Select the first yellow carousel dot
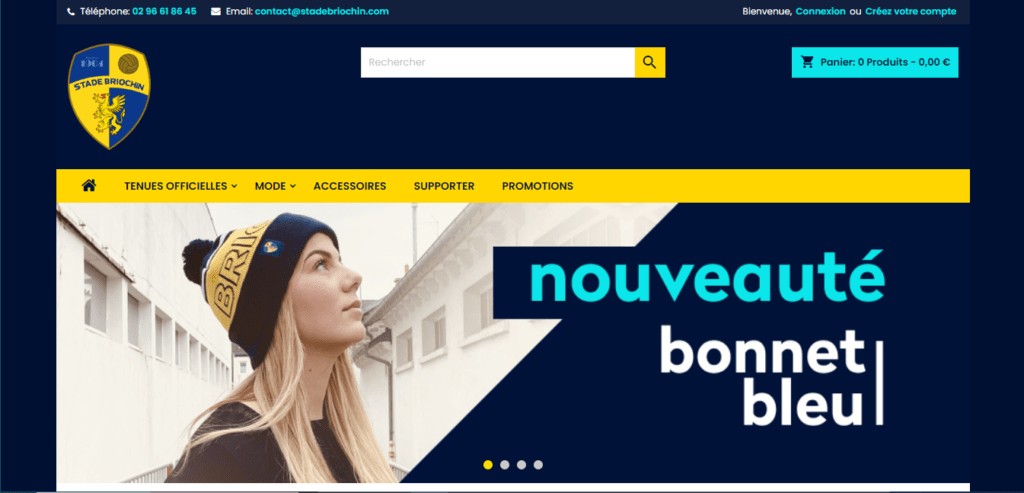This screenshot has height=493, width=1024. tap(488, 465)
